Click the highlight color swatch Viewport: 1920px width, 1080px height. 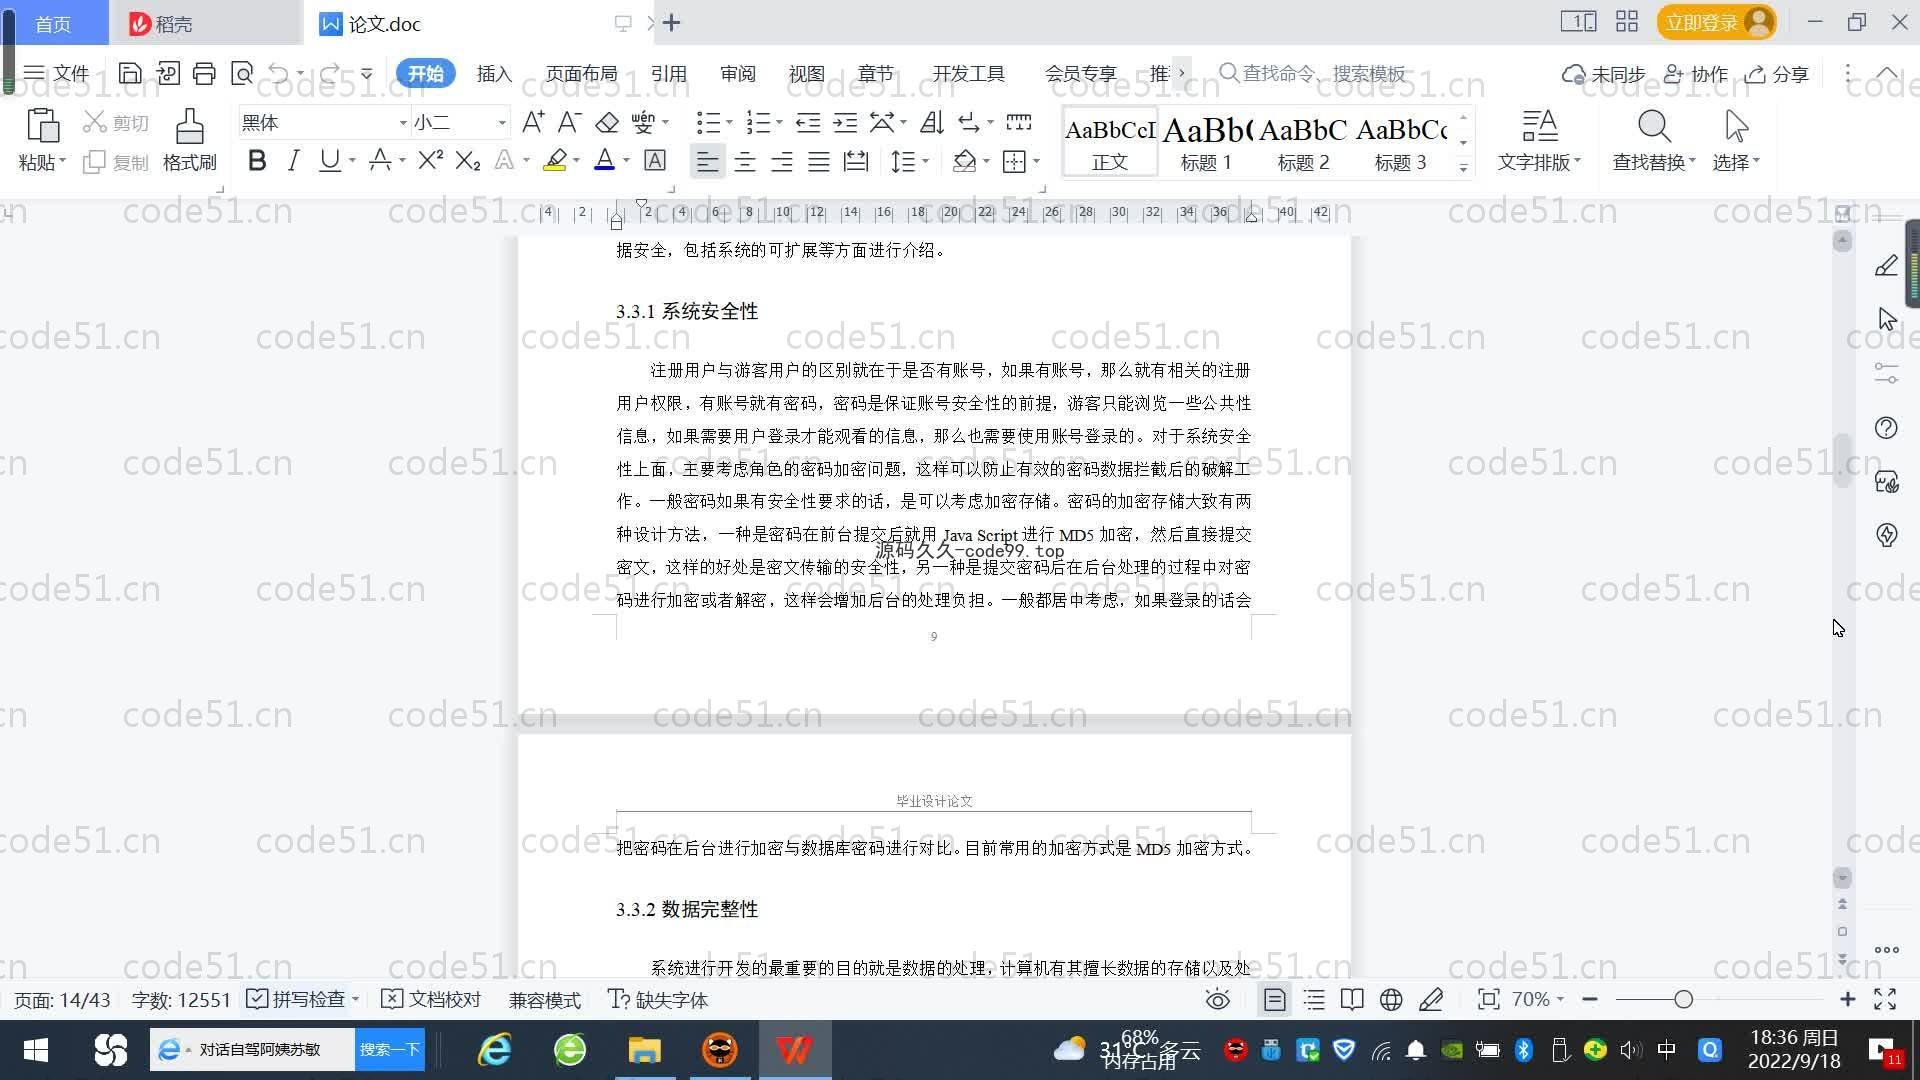(x=555, y=160)
